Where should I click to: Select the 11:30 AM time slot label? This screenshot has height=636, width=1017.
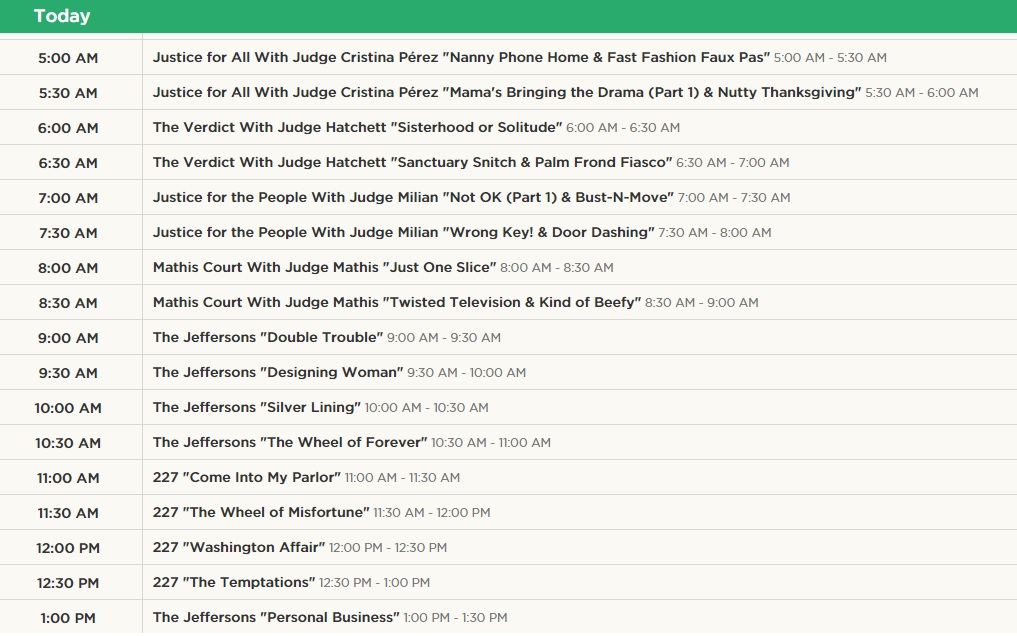(x=68, y=513)
